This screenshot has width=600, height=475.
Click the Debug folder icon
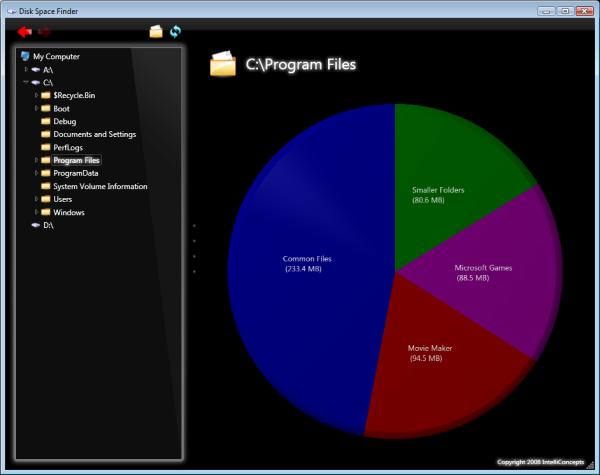[x=46, y=122]
